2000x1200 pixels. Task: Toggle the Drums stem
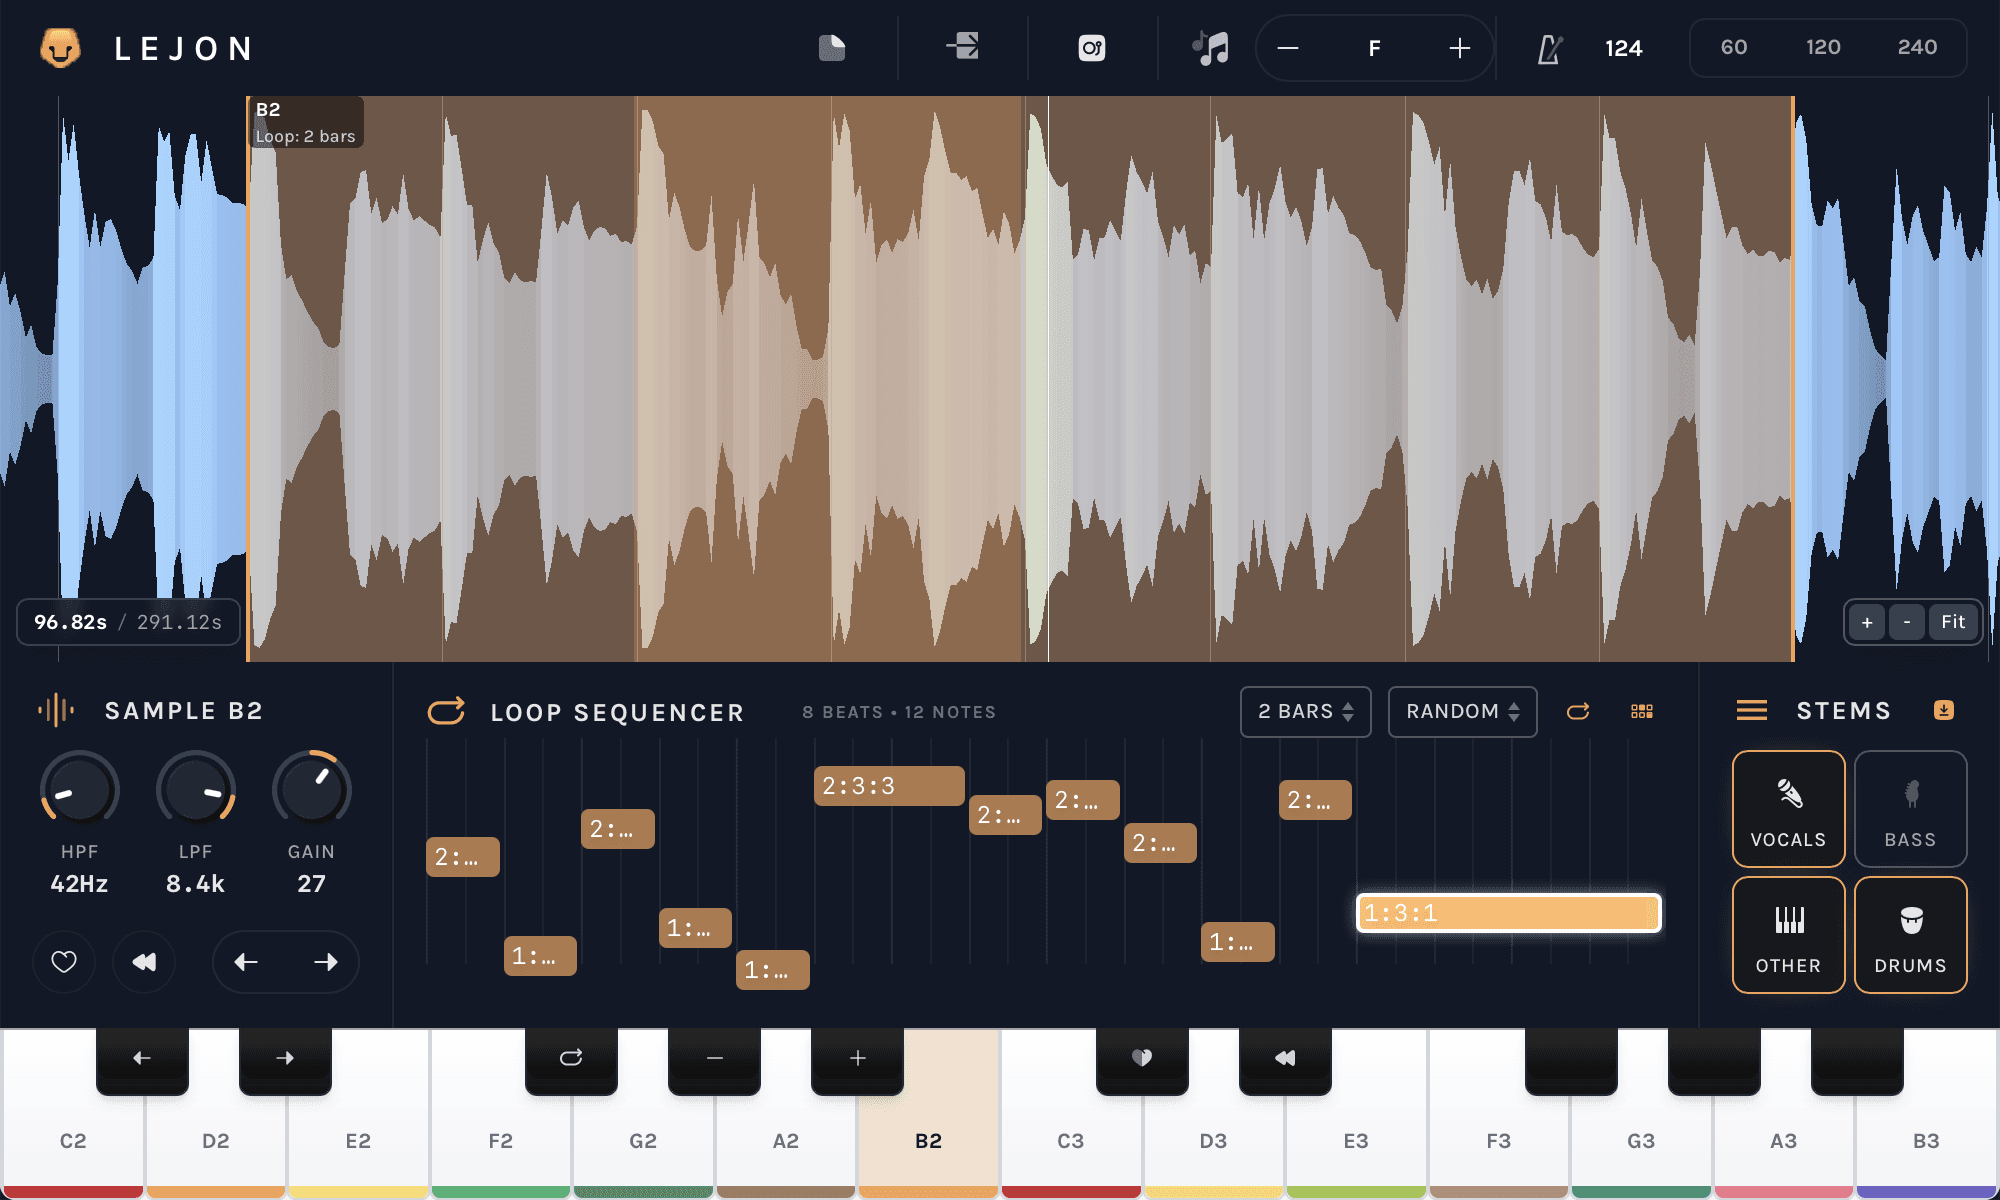1910,934
